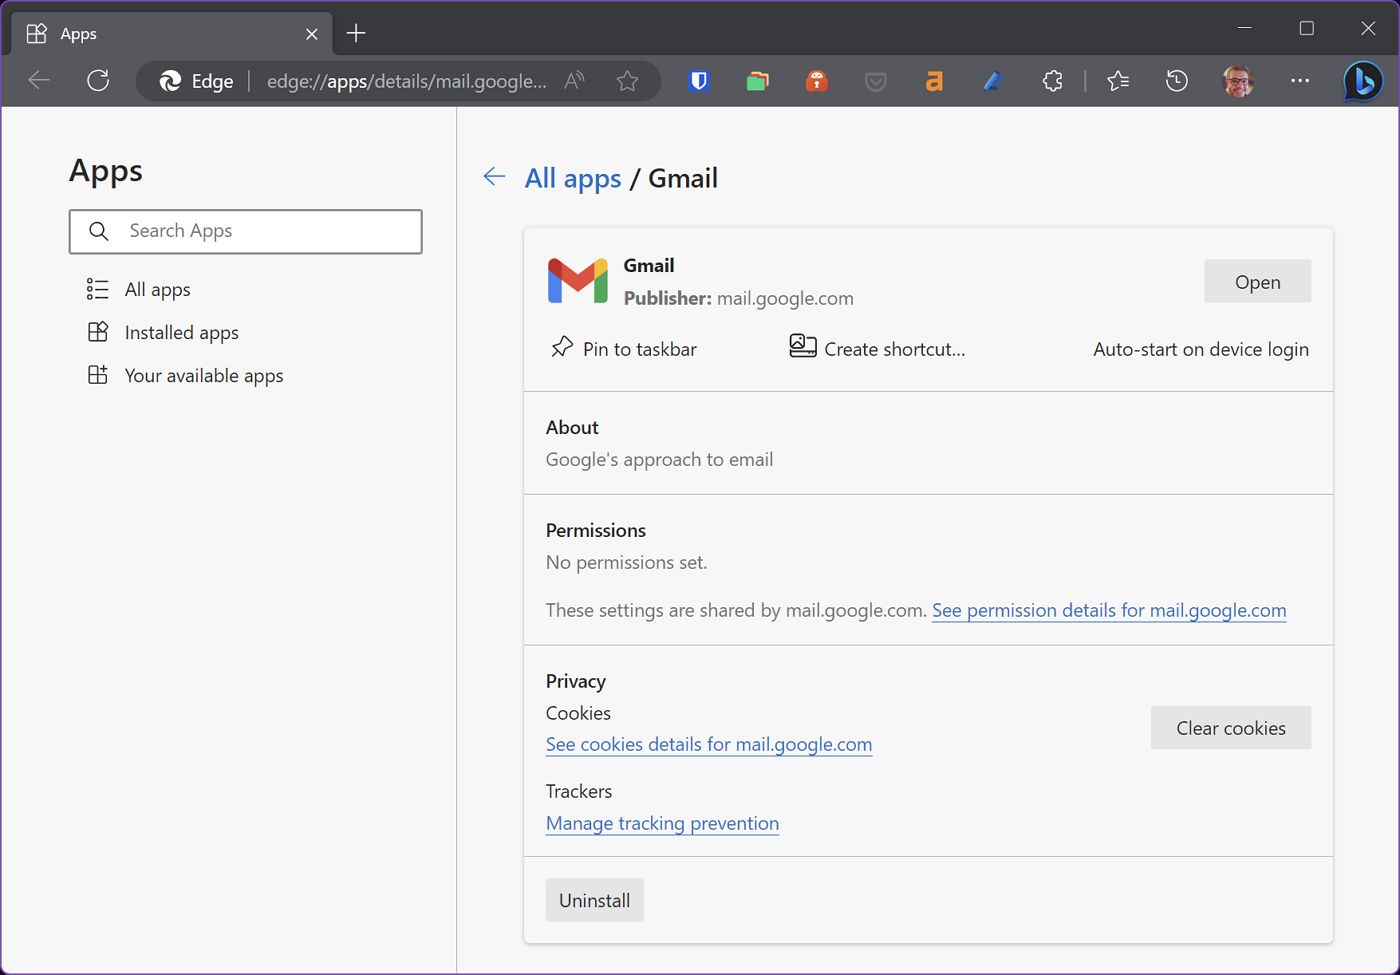The height and width of the screenshot is (975, 1400).
Task: Open See cookies details for mail.google.com
Action: (x=709, y=744)
